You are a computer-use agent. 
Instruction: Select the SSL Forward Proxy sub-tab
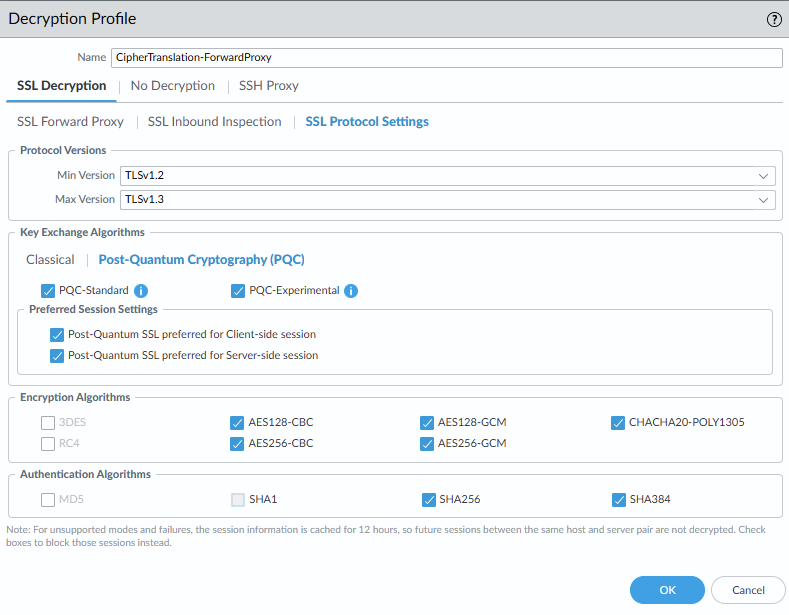(70, 122)
